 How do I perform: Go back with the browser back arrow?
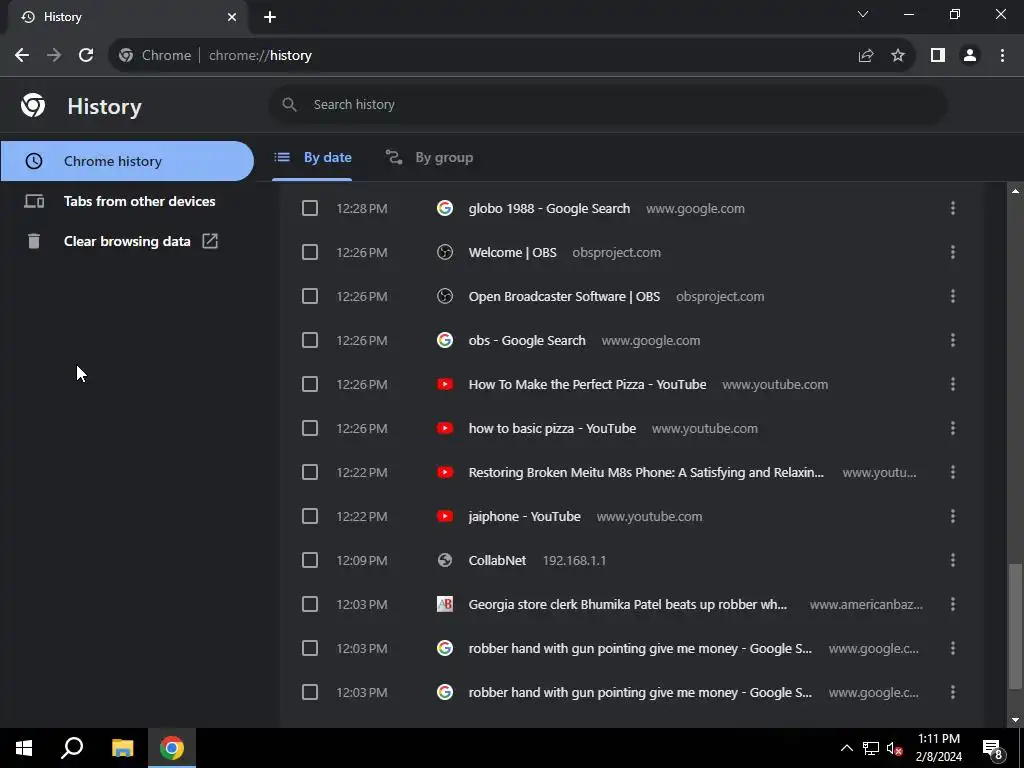pyautogui.click(x=22, y=56)
